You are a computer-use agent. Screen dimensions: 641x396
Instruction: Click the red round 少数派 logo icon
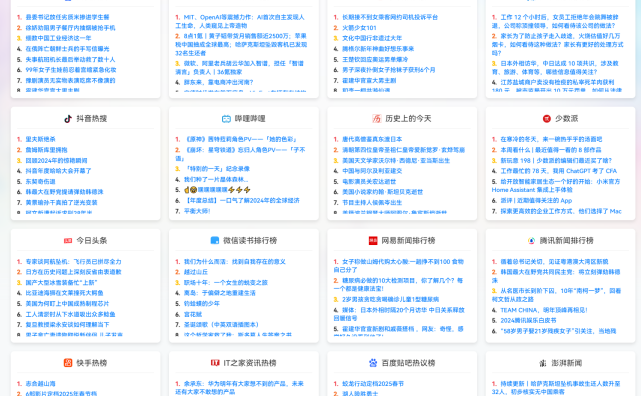pyautogui.click(x=547, y=119)
